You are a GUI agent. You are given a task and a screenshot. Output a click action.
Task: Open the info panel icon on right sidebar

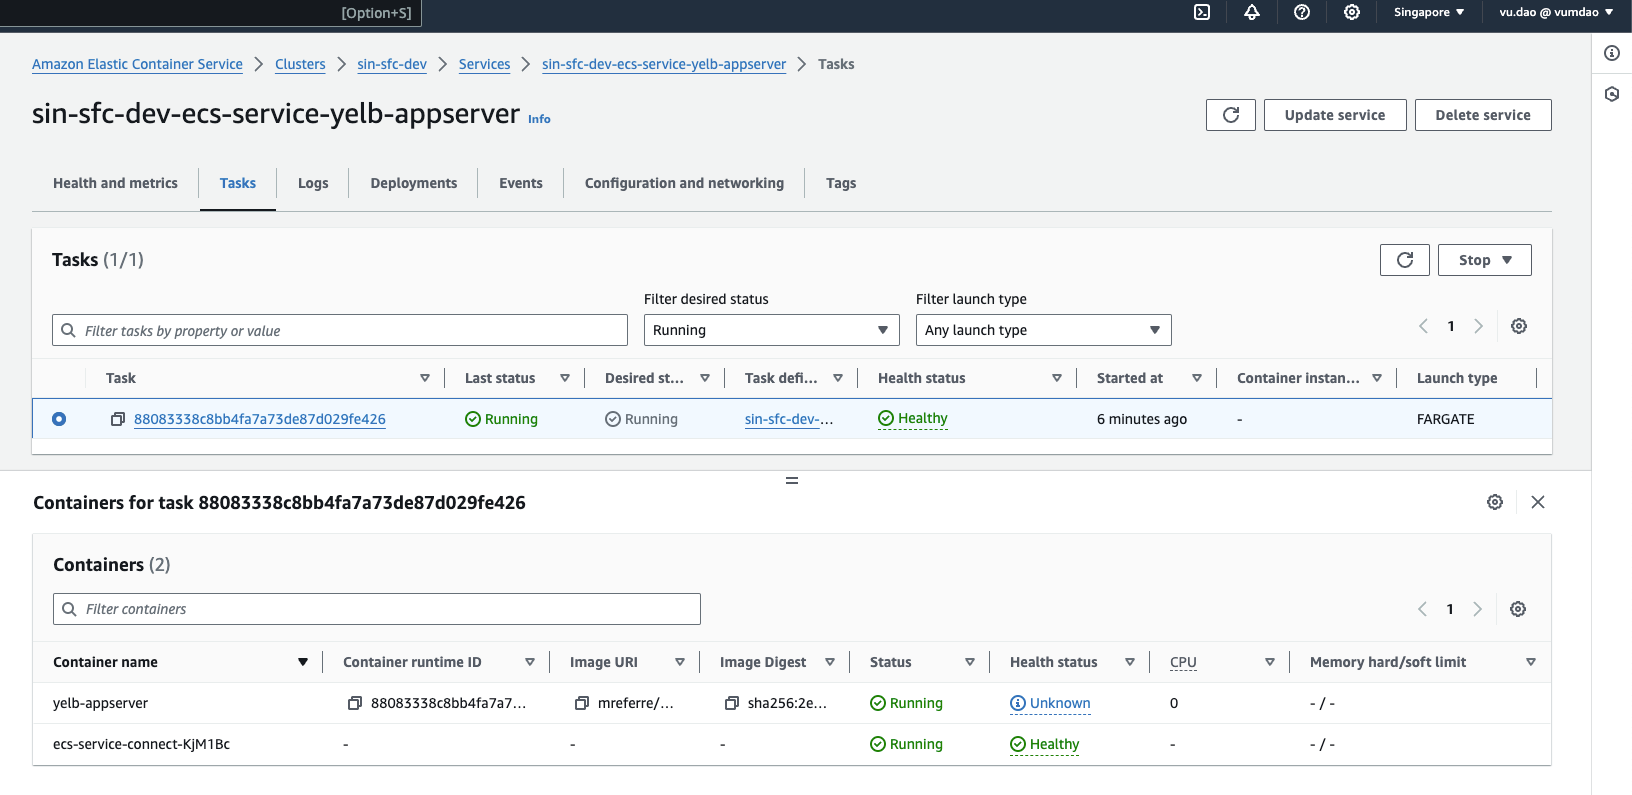click(1612, 53)
